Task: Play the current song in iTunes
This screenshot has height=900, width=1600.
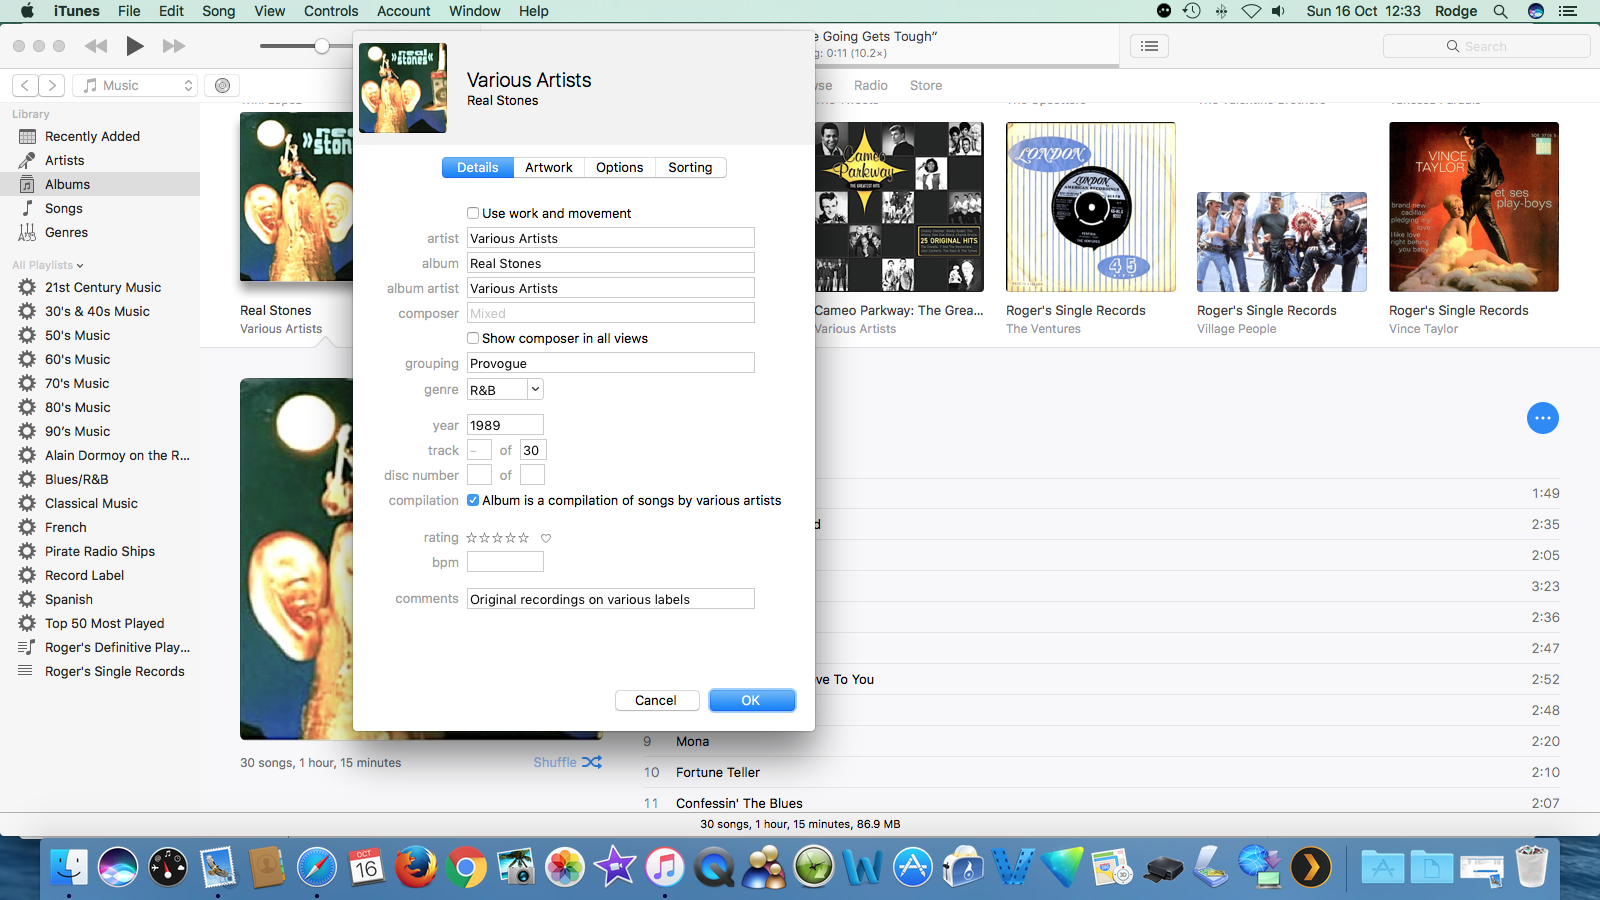Action: pos(135,46)
